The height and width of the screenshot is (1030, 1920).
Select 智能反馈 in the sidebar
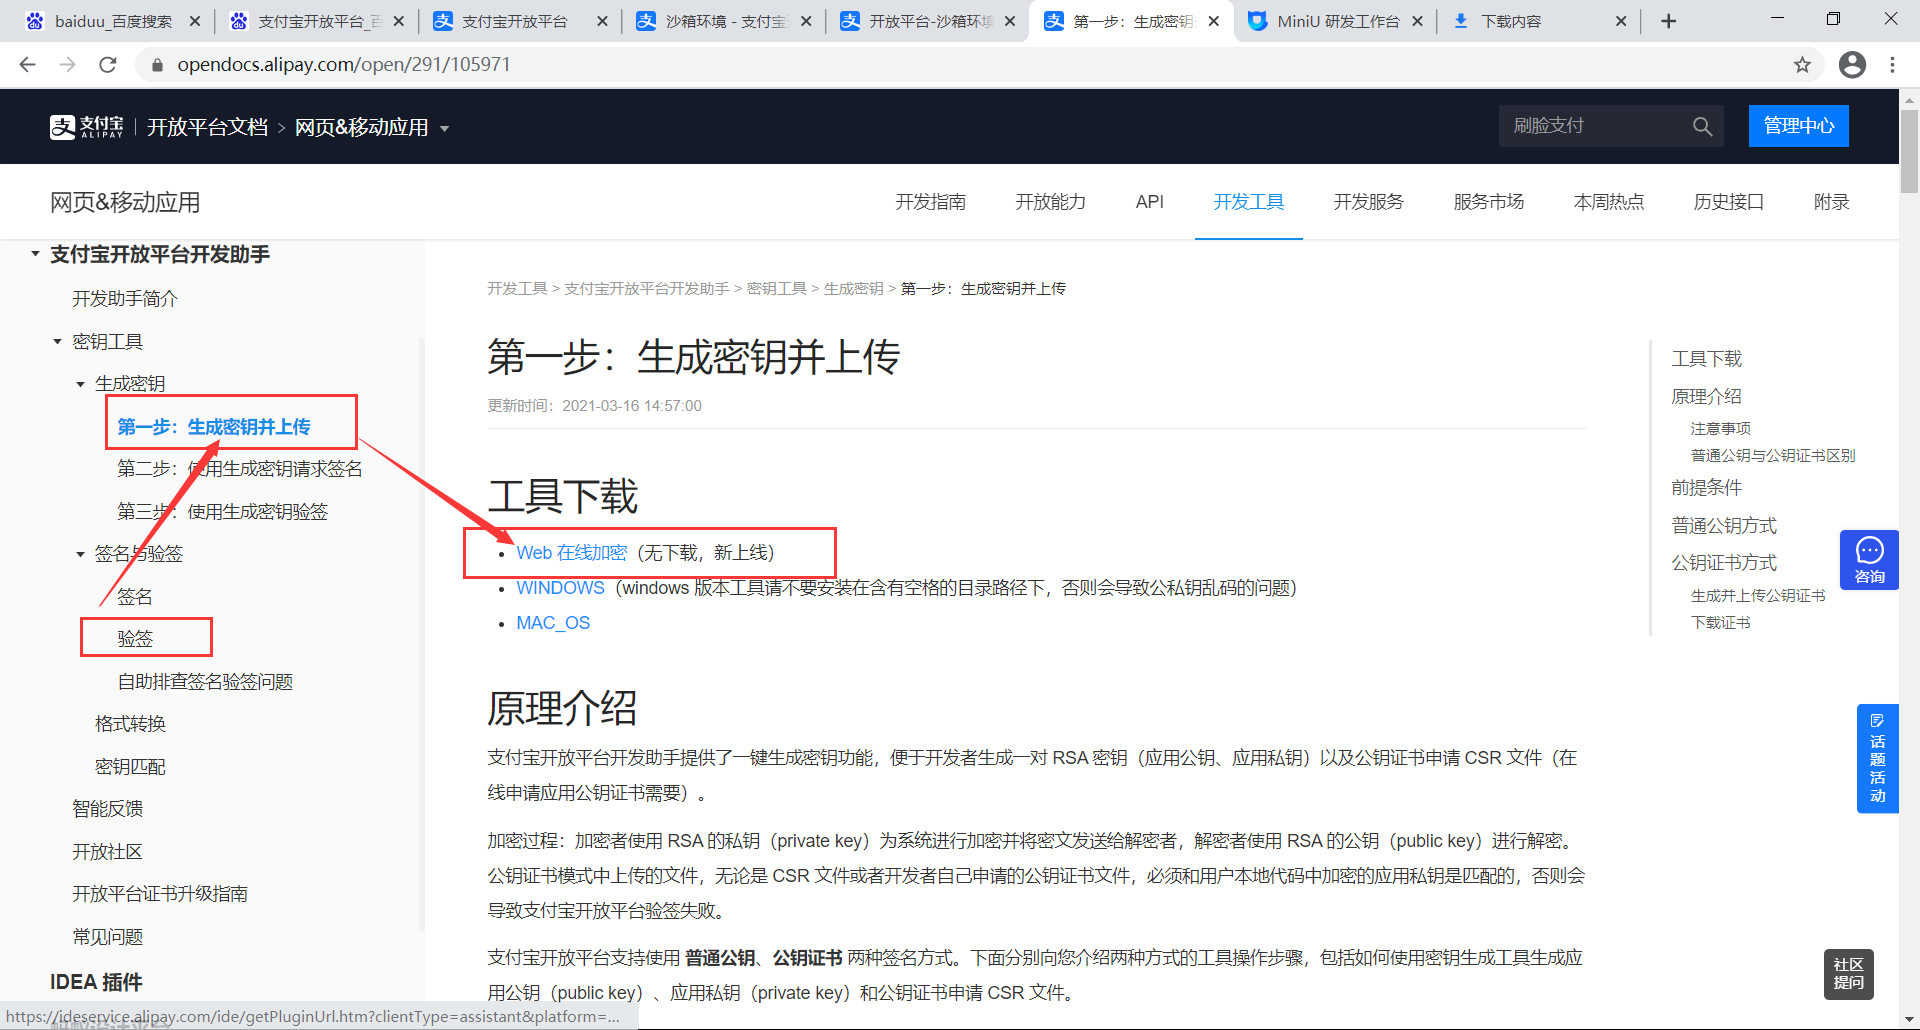pos(107,809)
